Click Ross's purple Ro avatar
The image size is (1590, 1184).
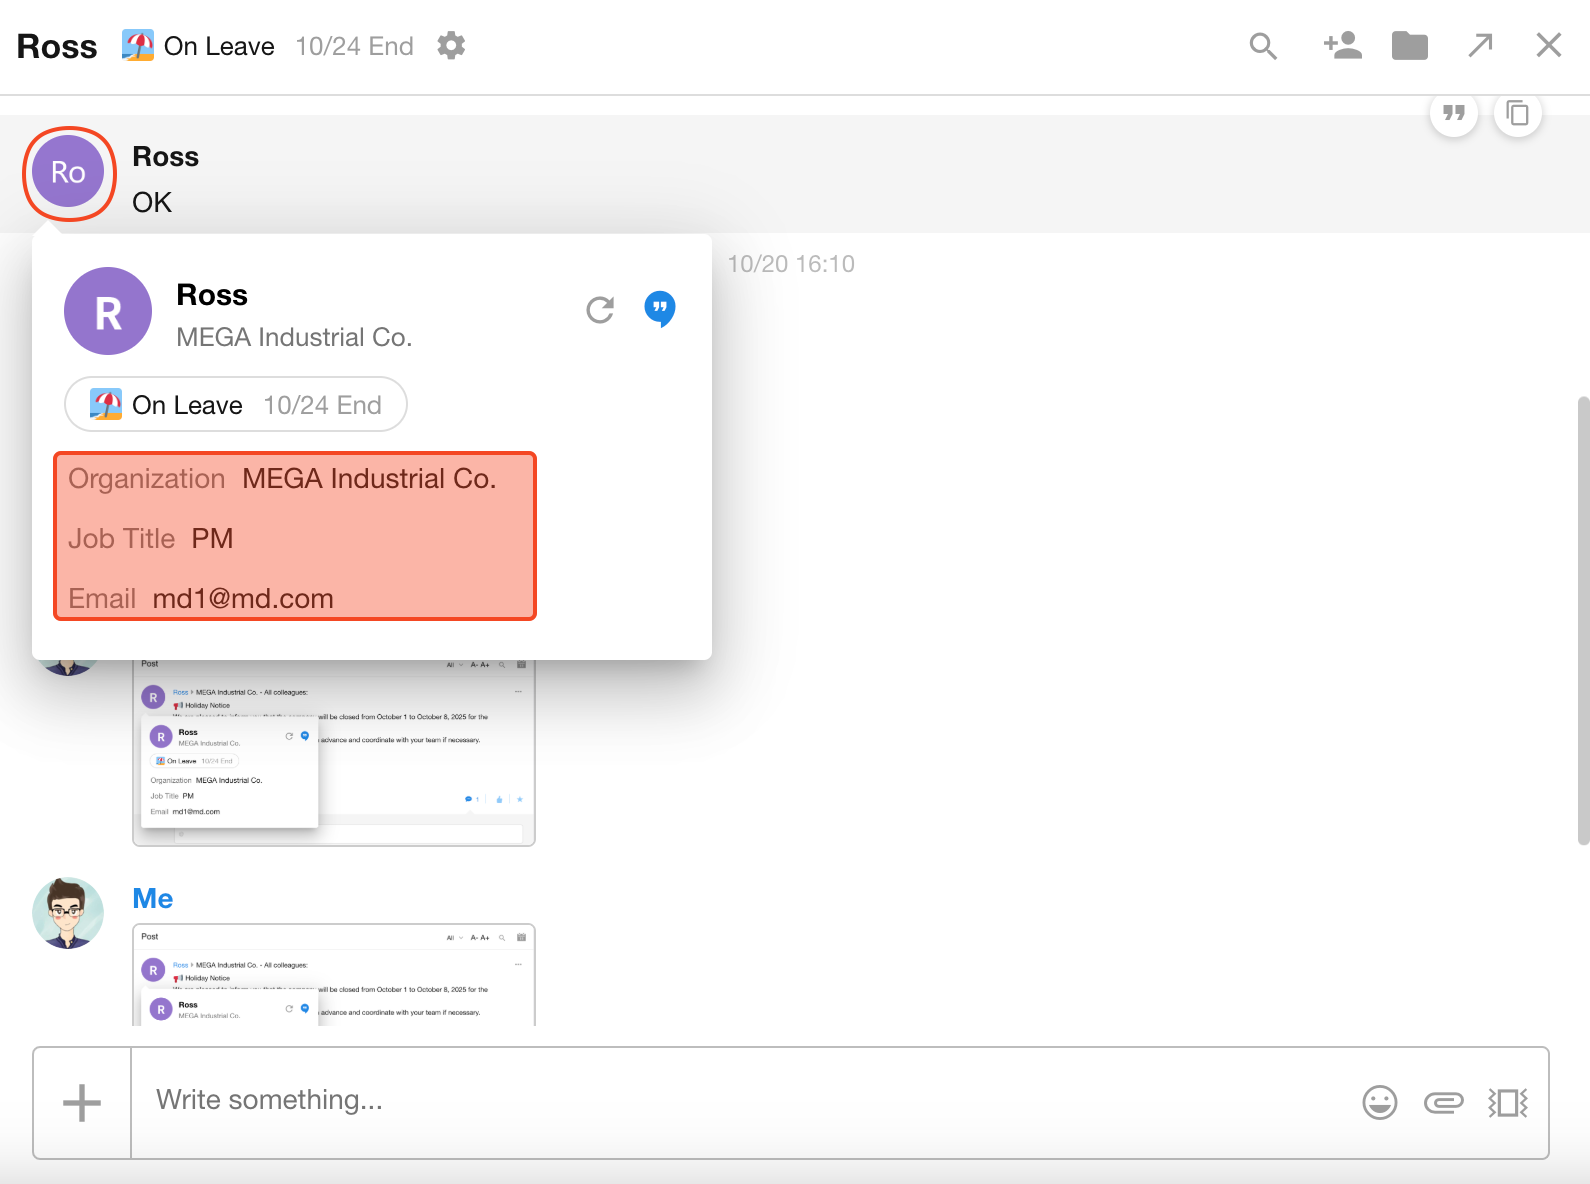(69, 173)
